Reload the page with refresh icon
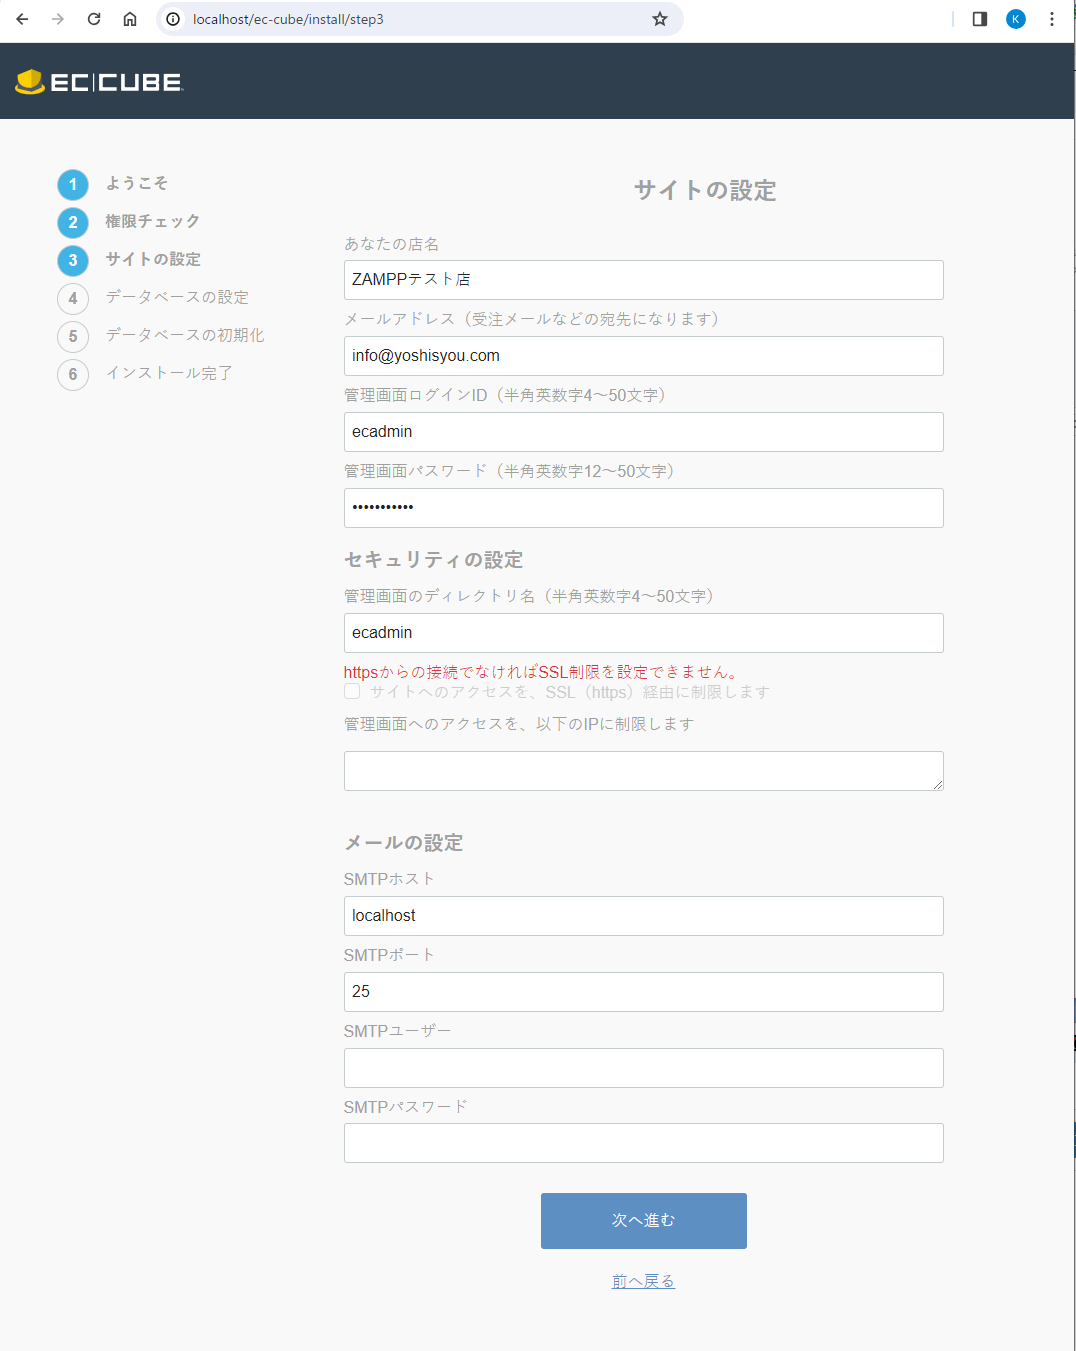 94,19
